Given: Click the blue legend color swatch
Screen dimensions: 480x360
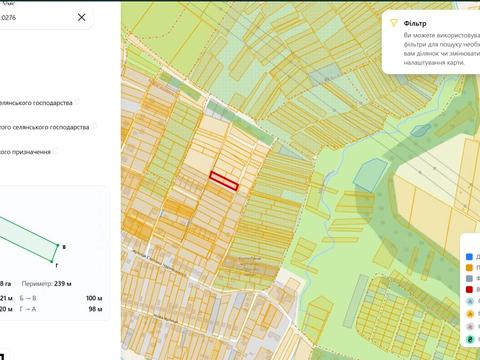Looking at the screenshot, I should pos(469,257).
